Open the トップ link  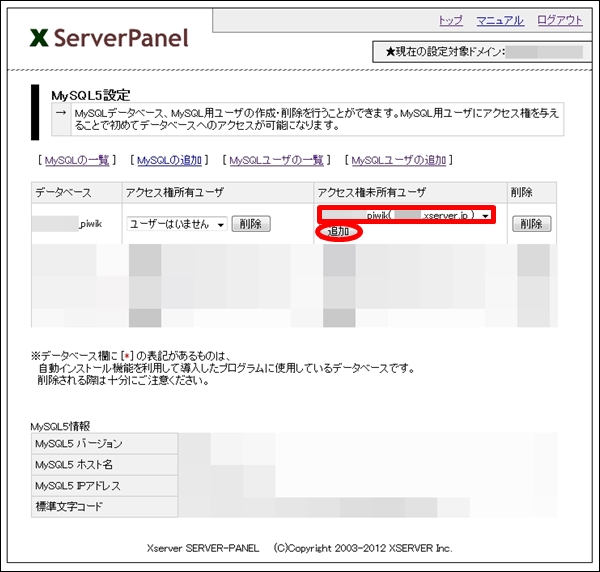(x=450, y=20)
